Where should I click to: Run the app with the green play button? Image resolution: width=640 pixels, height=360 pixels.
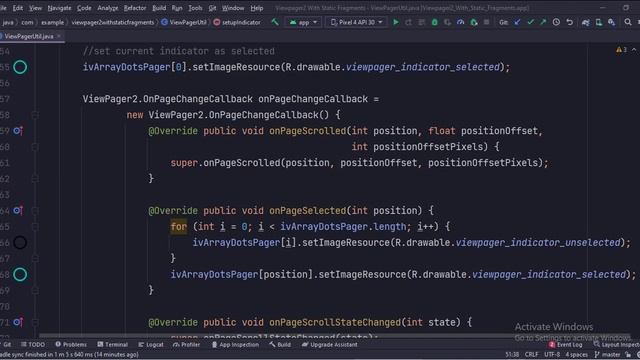pyautogui.click(x=396, y=22)
